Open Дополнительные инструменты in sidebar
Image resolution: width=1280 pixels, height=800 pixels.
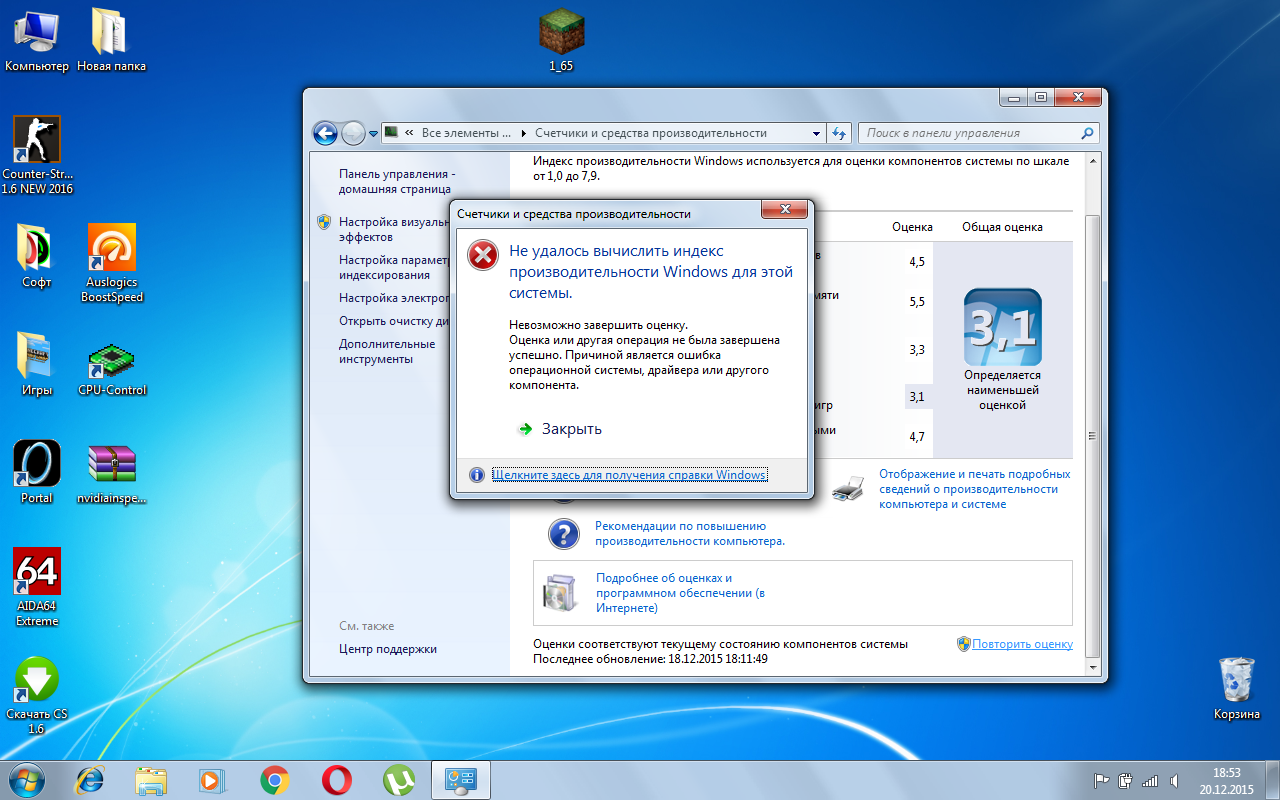pos(387,351)
